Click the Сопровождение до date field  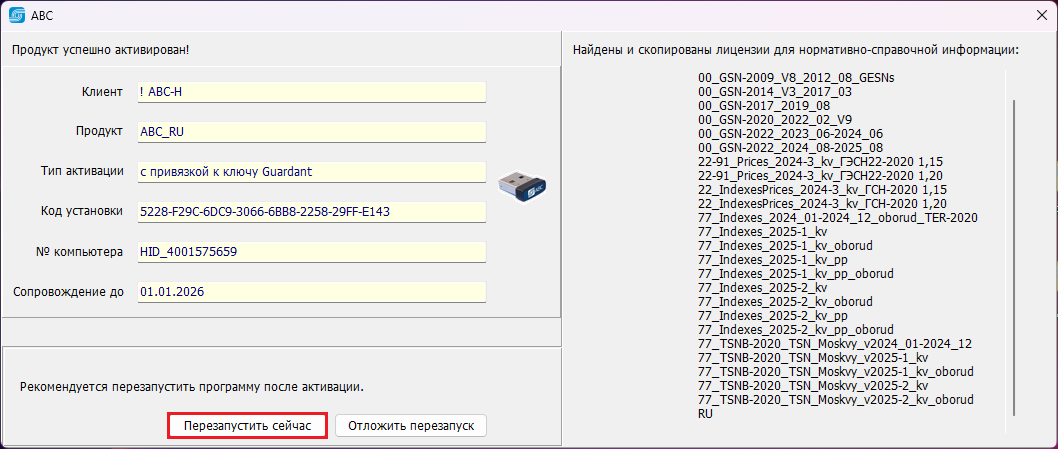point(312,292)
